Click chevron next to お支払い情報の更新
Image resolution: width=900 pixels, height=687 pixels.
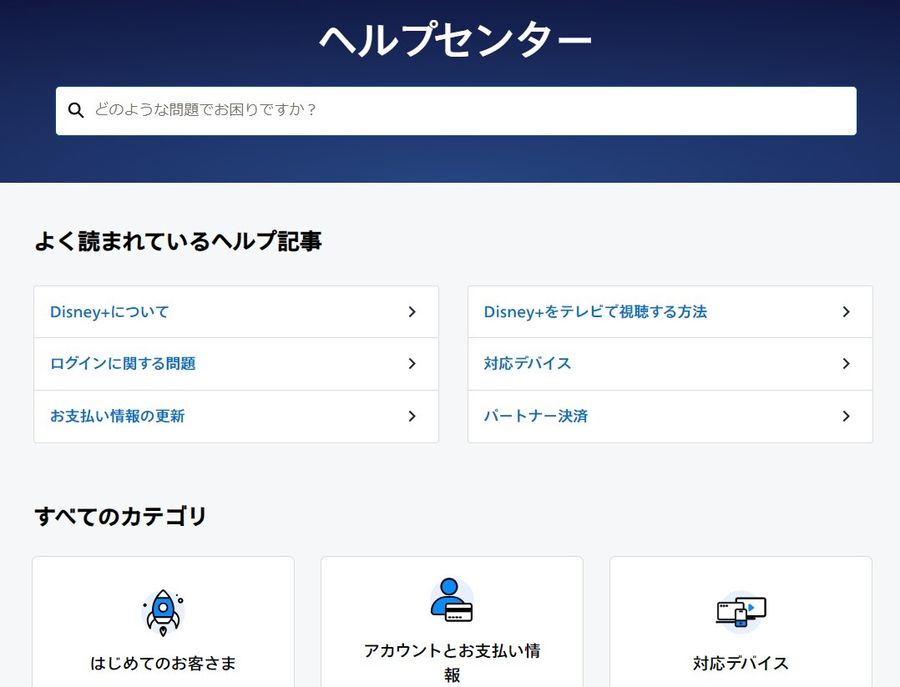coord(412,416)
